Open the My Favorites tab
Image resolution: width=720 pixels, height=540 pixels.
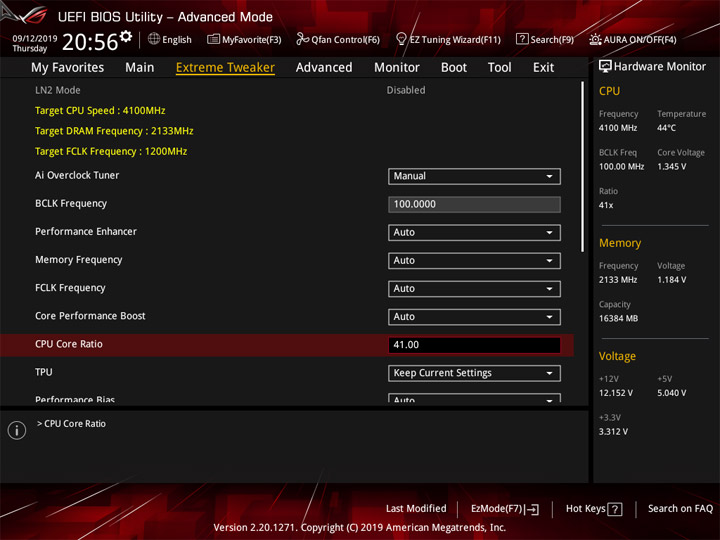68,68
